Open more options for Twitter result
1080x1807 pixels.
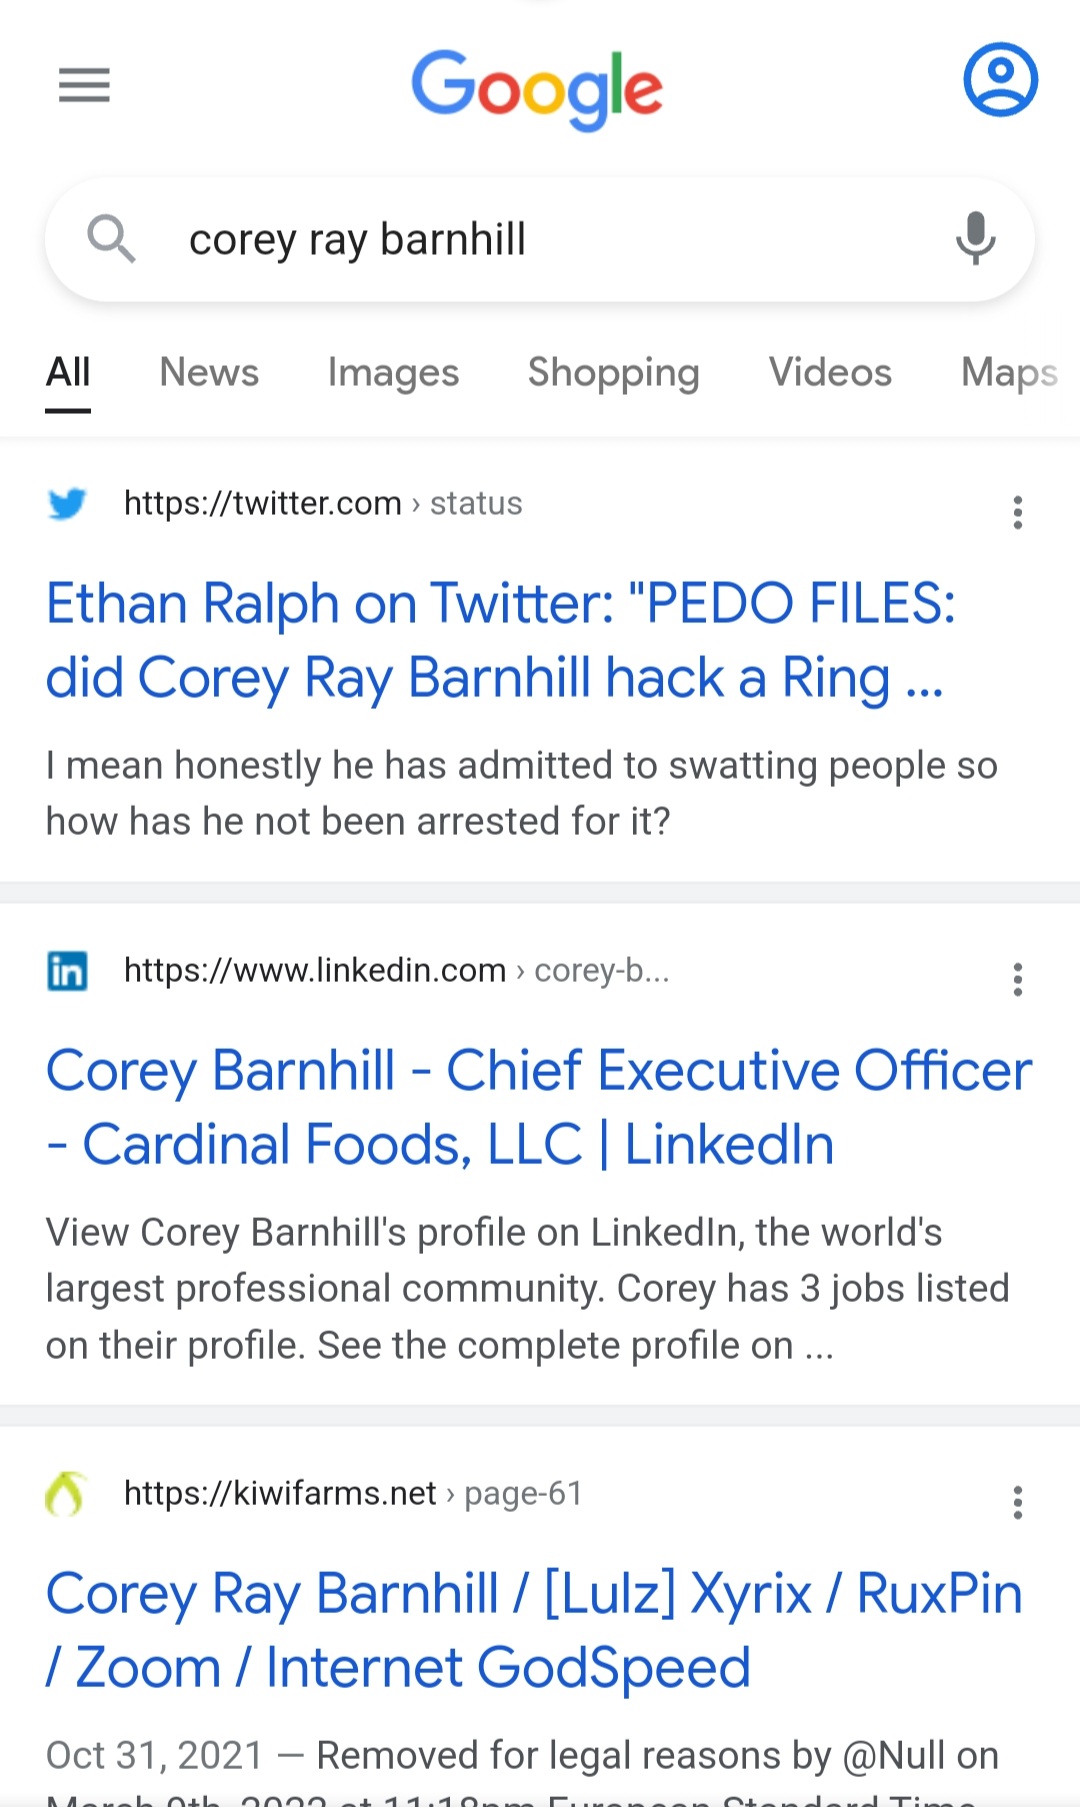(1017, 512)
